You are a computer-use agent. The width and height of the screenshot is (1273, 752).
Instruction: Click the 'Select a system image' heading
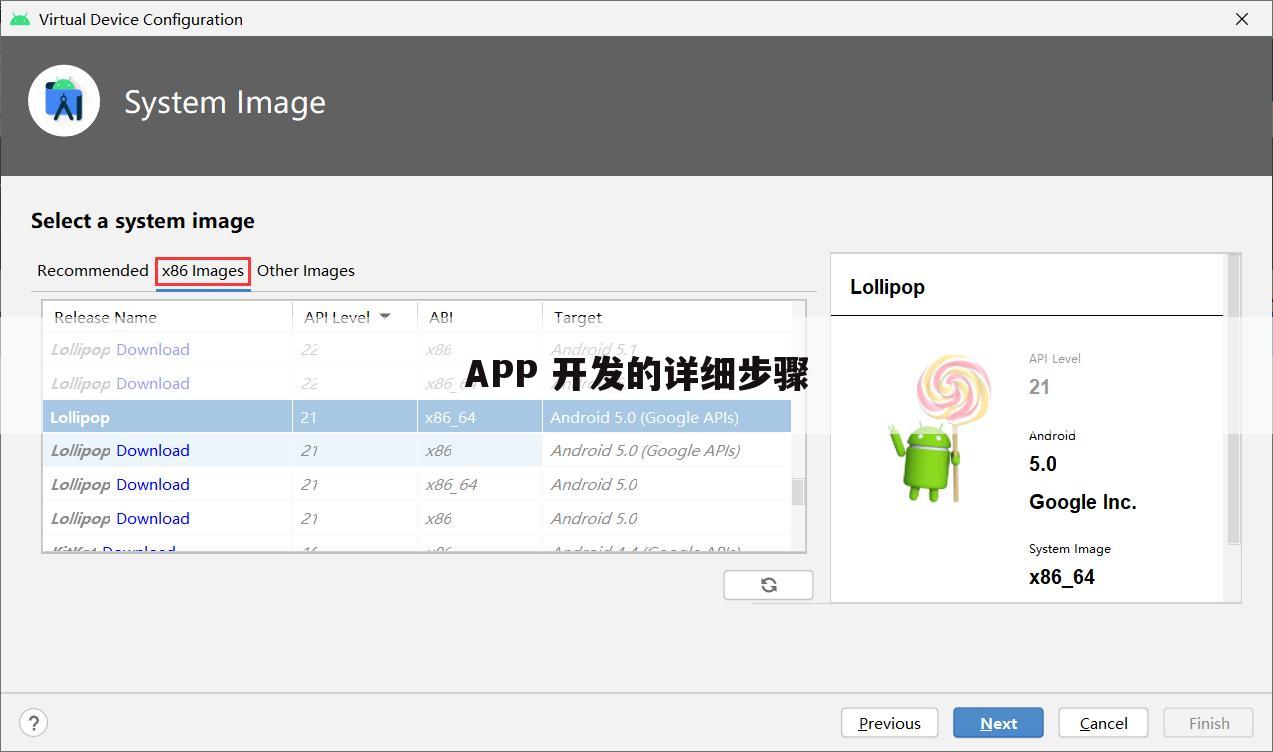[143, 221]
